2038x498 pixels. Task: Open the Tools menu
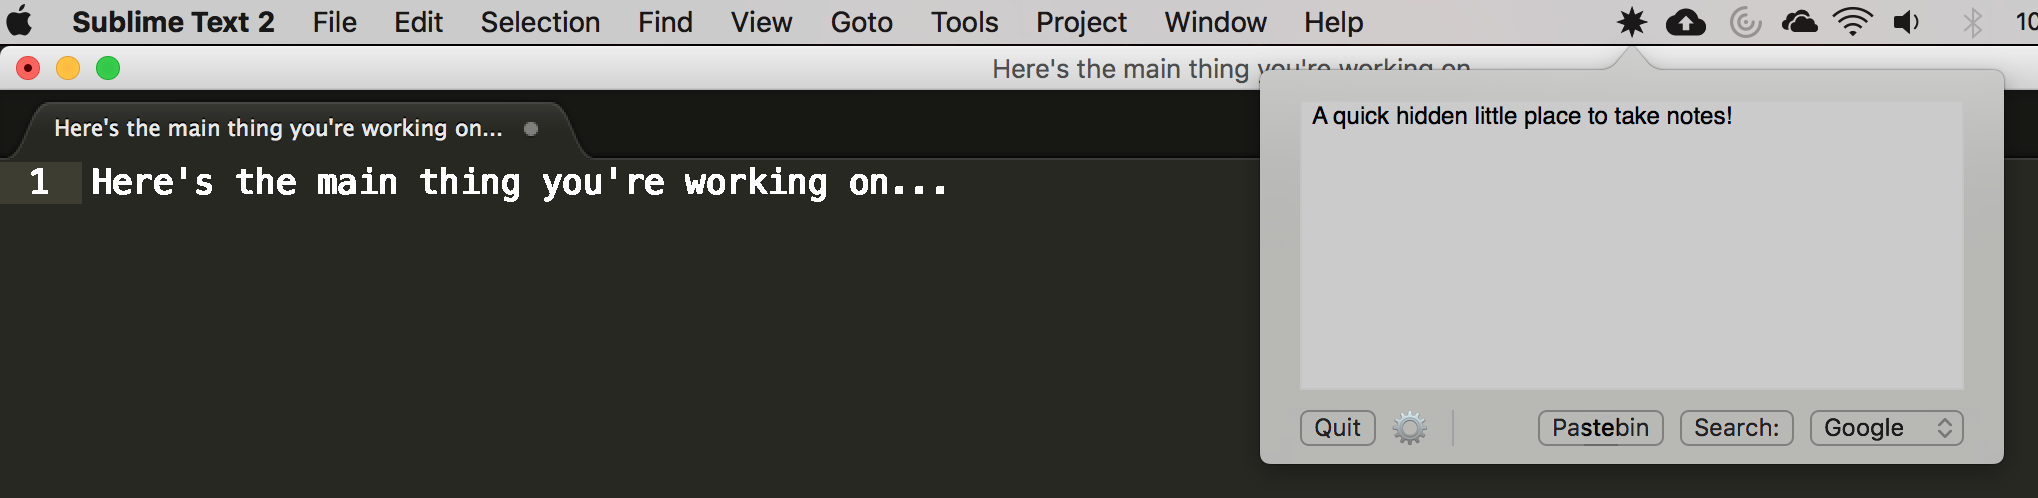[x=964, y=22]
